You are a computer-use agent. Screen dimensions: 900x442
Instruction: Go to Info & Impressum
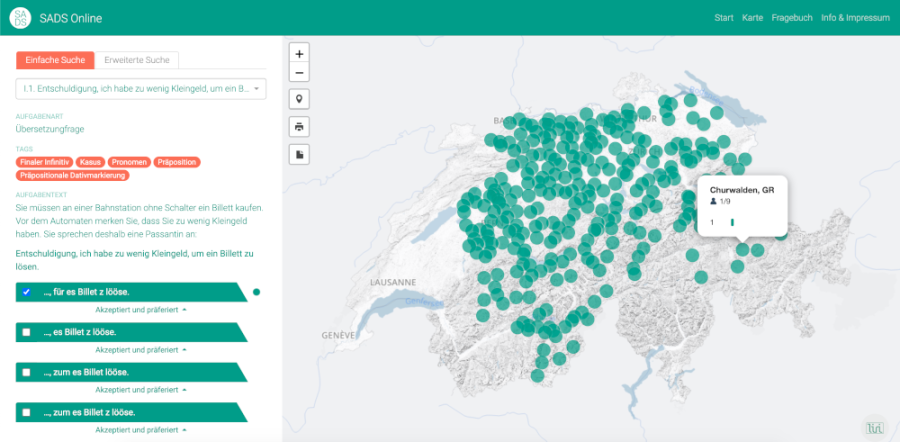click(855, 18)
